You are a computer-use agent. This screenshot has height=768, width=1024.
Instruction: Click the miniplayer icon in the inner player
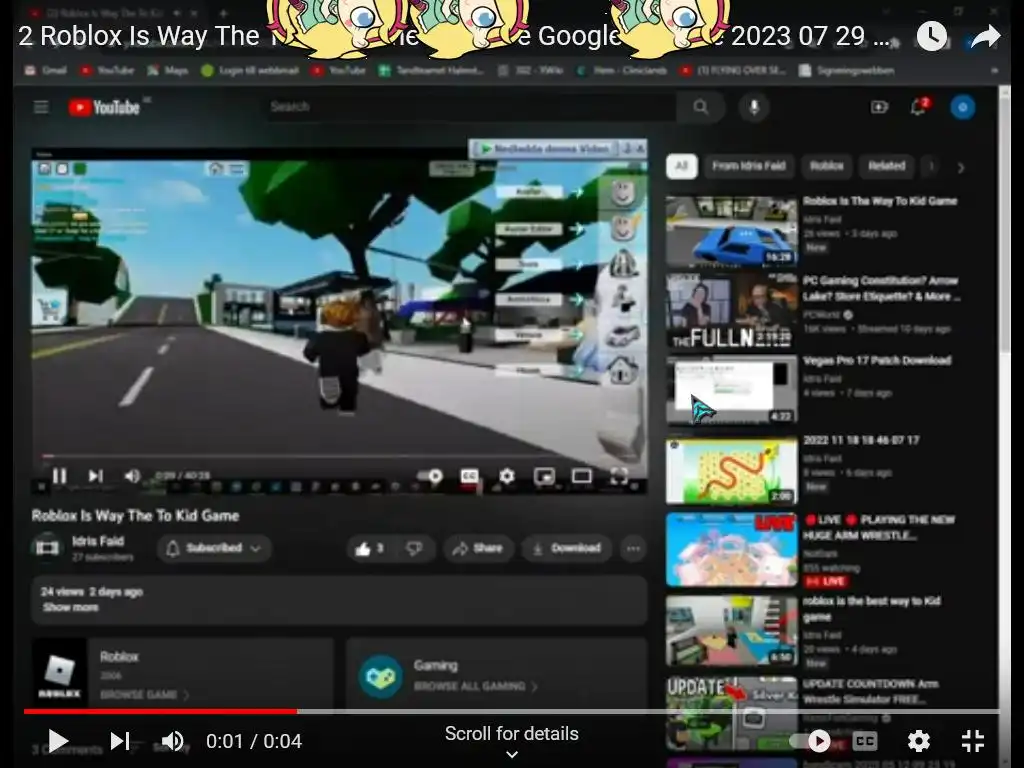(544, 476)
